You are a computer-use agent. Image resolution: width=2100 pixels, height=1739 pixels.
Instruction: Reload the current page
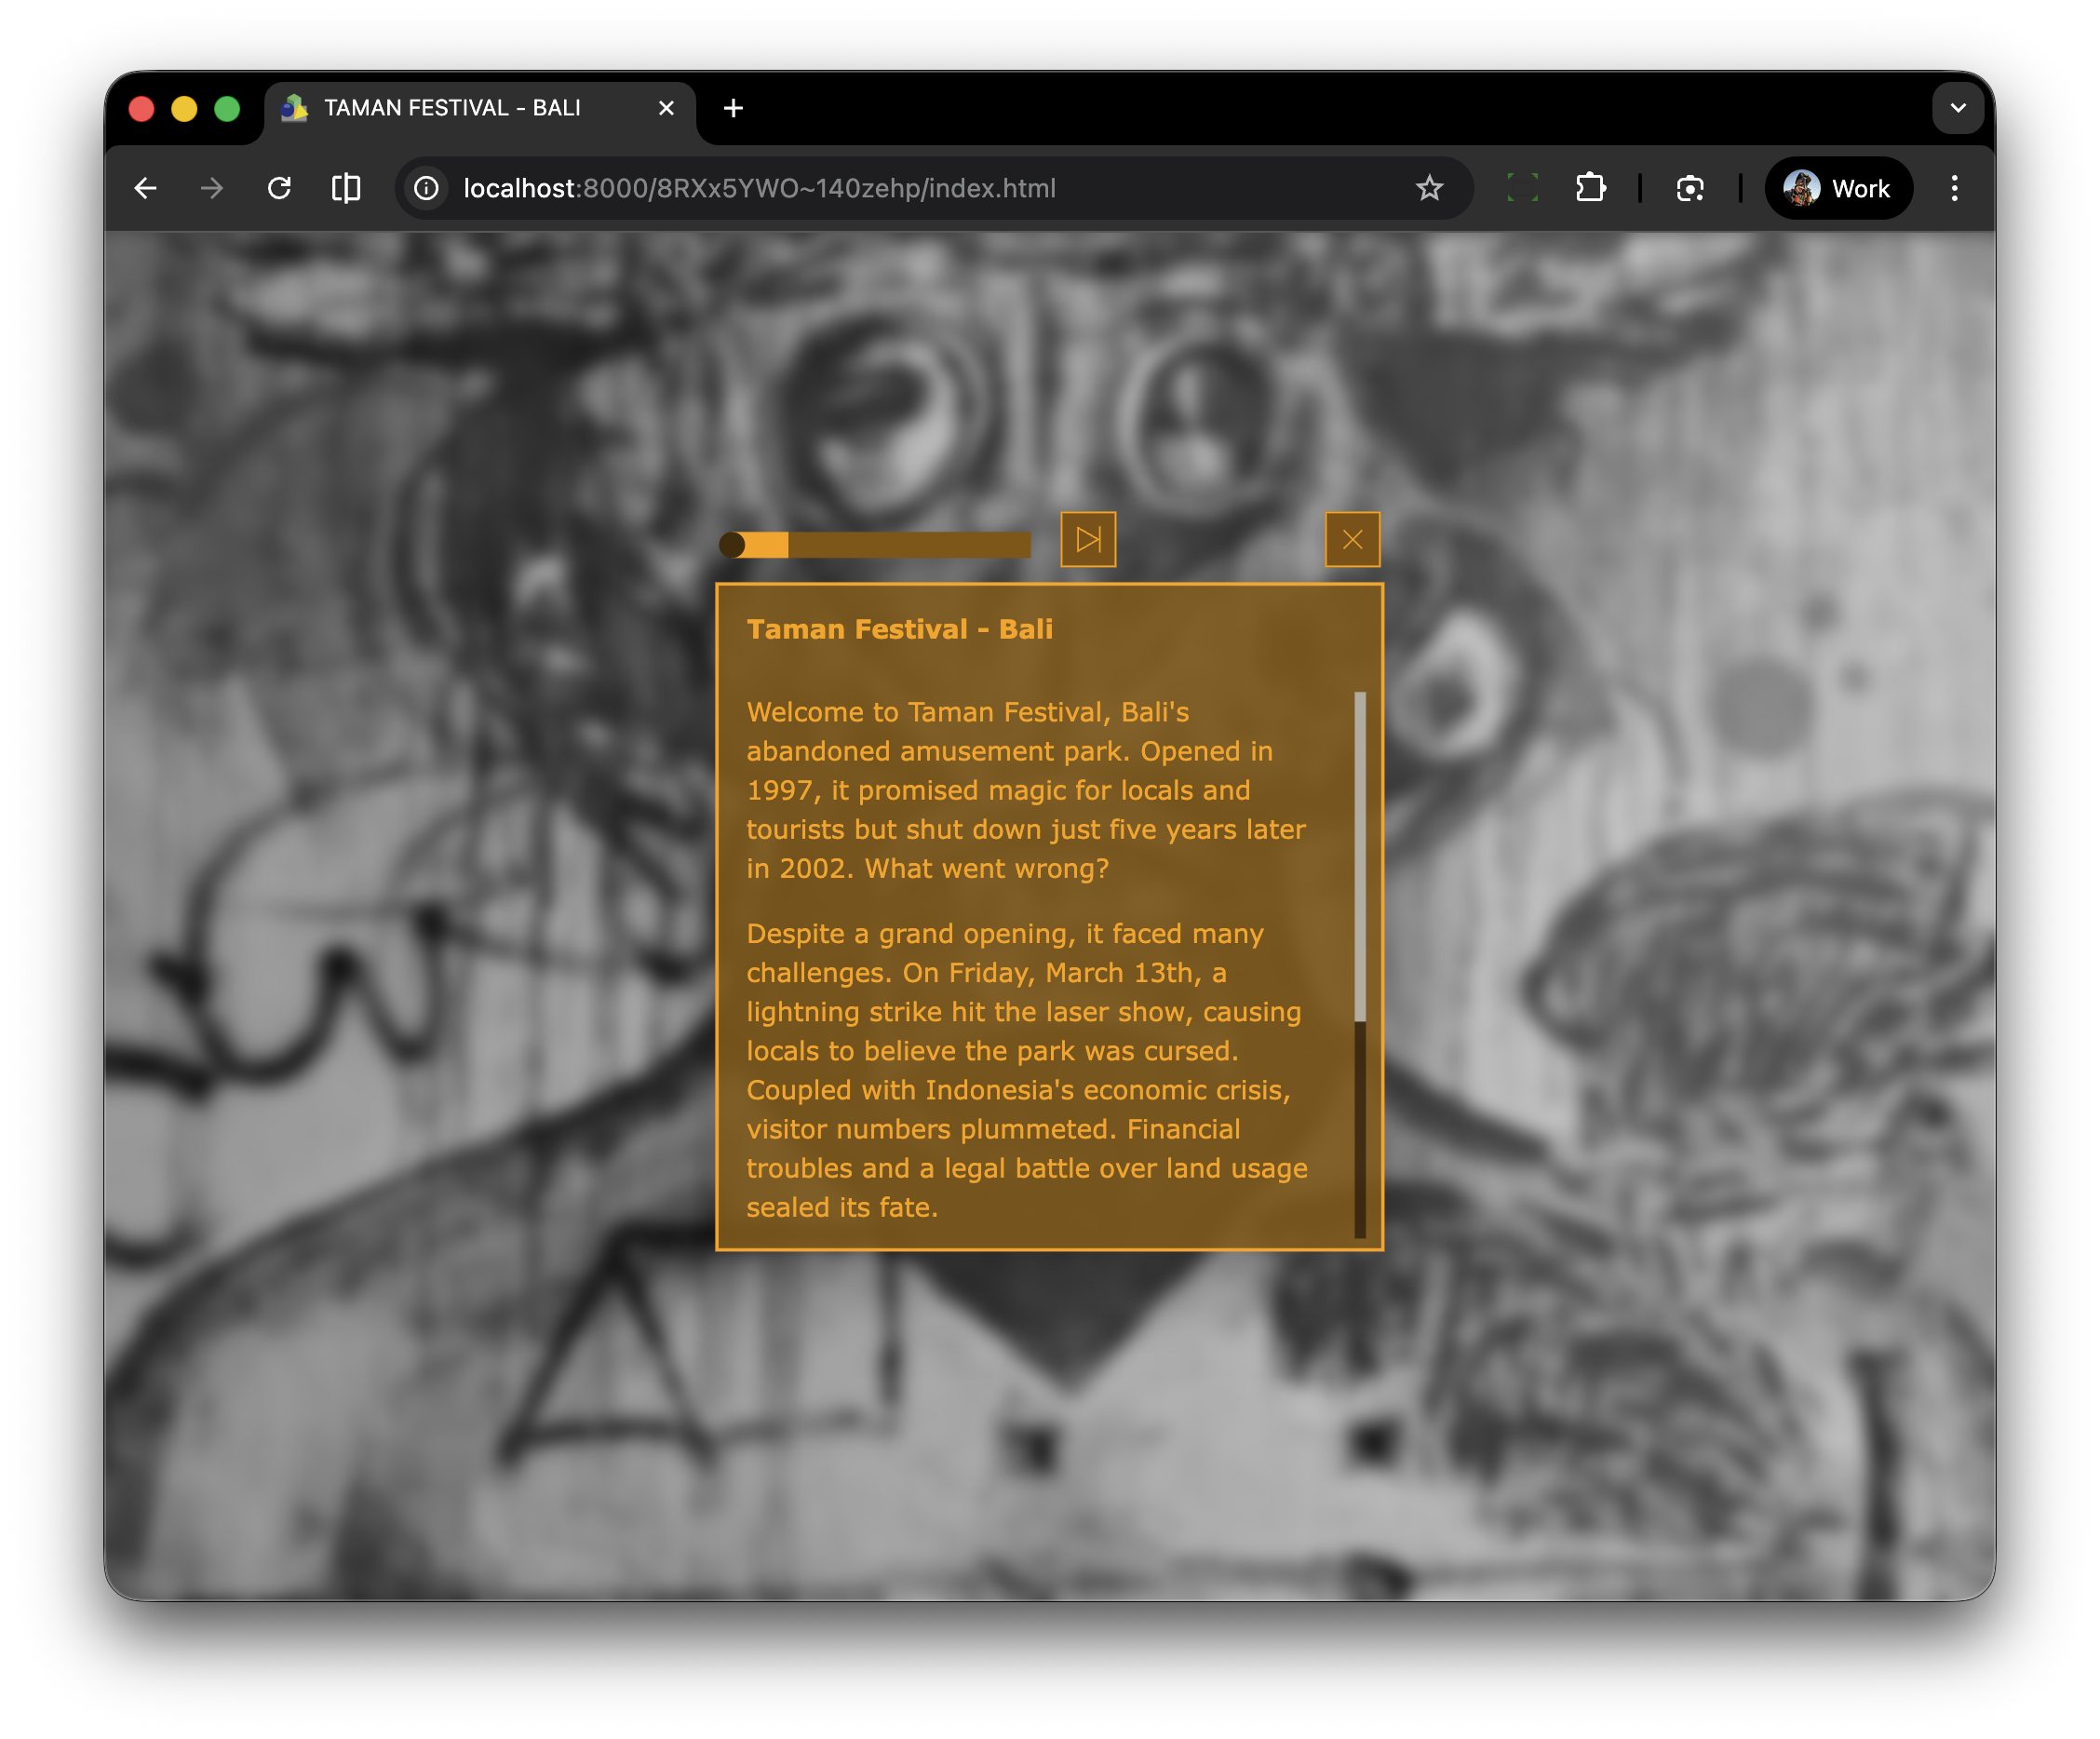click(x=279, y=188)
